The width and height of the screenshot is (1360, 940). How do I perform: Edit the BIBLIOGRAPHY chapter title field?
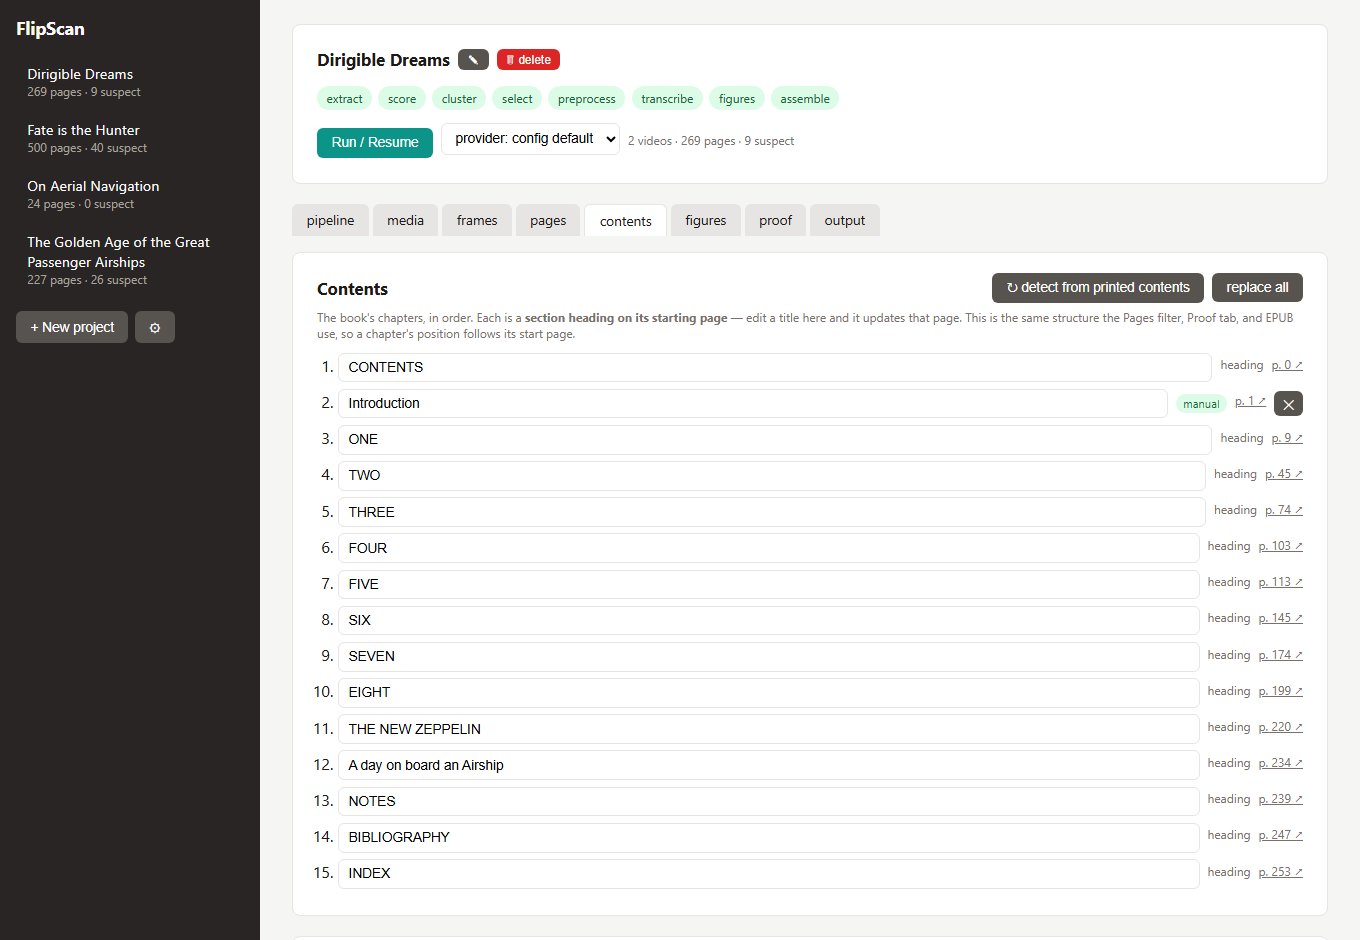coord(768,837)
